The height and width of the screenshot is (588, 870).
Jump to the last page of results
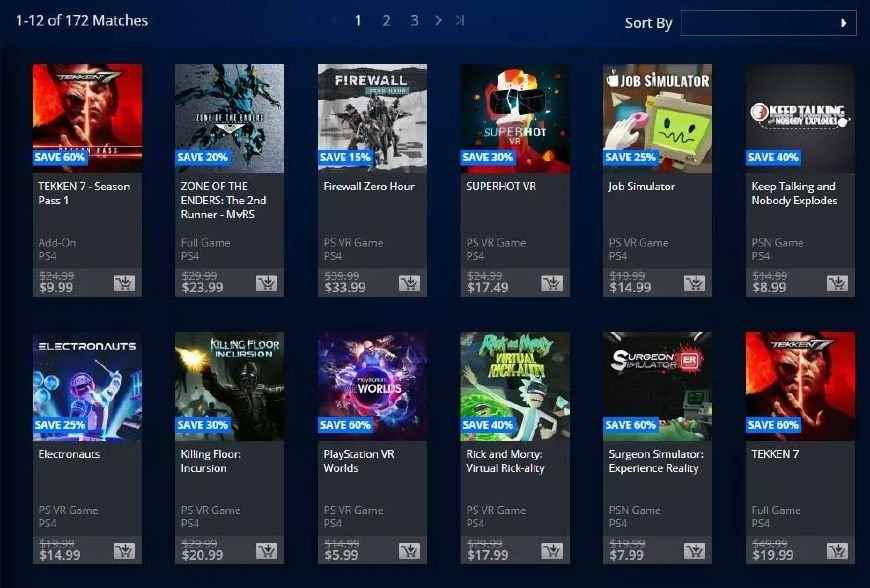click(460, 21)
